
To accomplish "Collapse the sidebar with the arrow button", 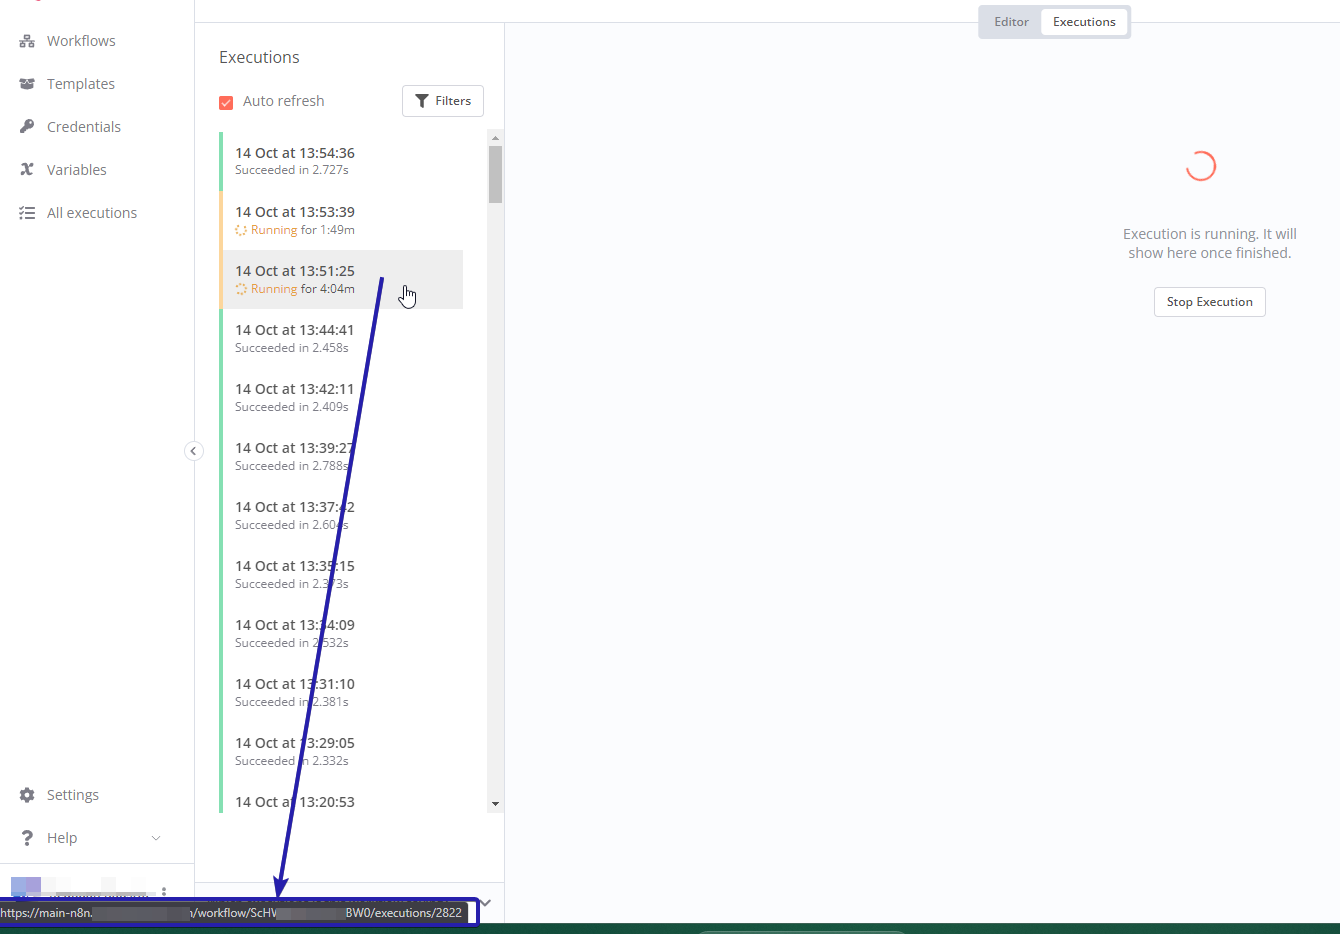I will point(194,451).
